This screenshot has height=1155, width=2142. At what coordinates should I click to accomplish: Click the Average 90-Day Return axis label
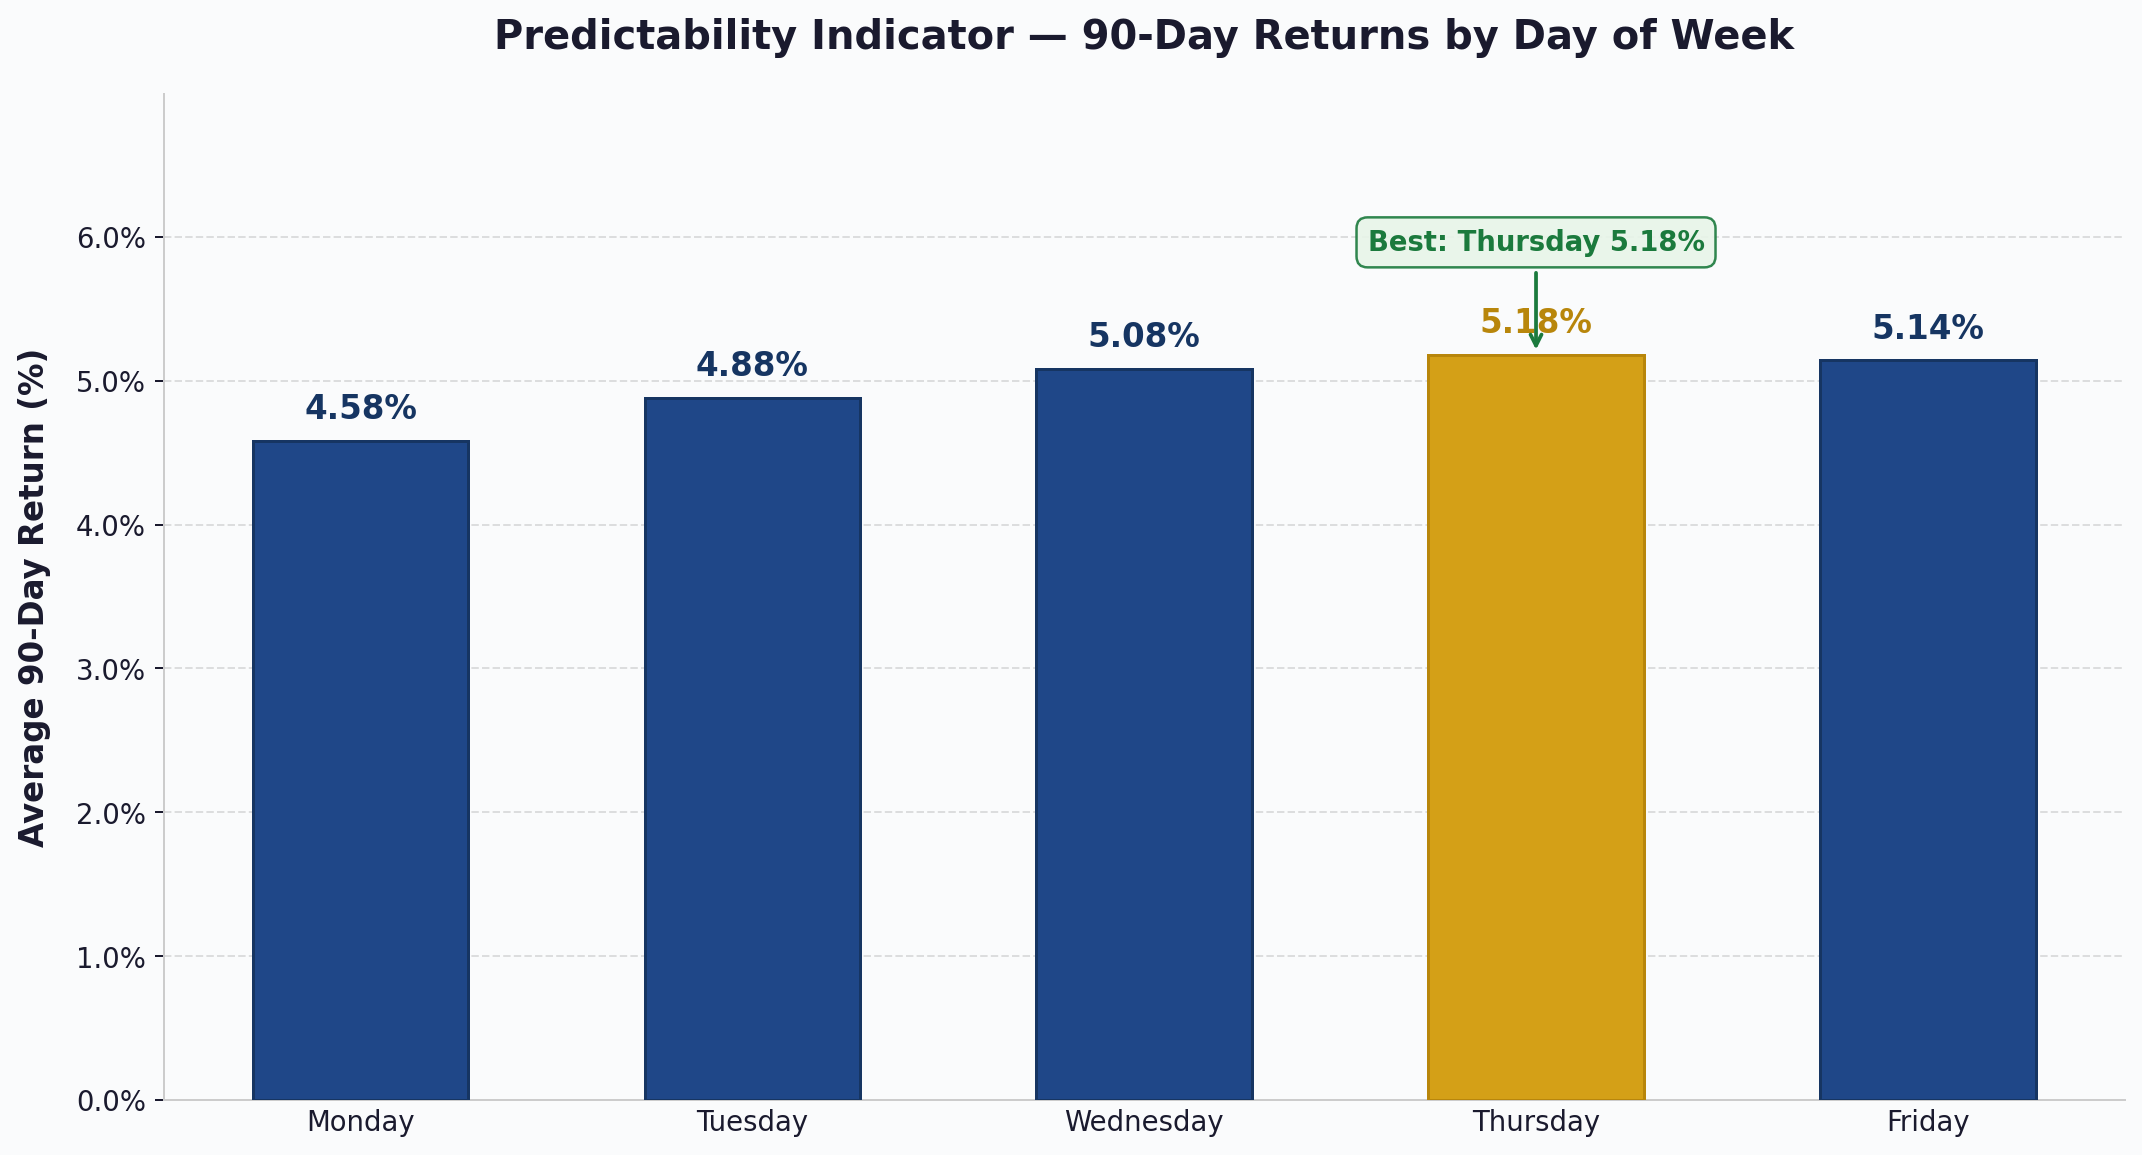click(33, 598)
